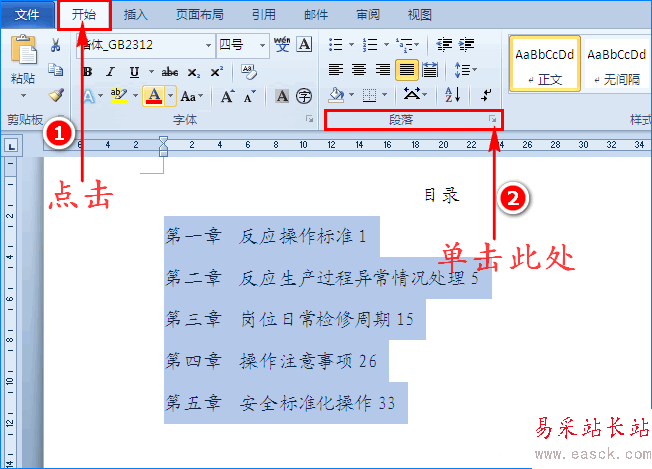Screen dimensions: 652x469
Task: Shrink font size button
Action: 249,96
